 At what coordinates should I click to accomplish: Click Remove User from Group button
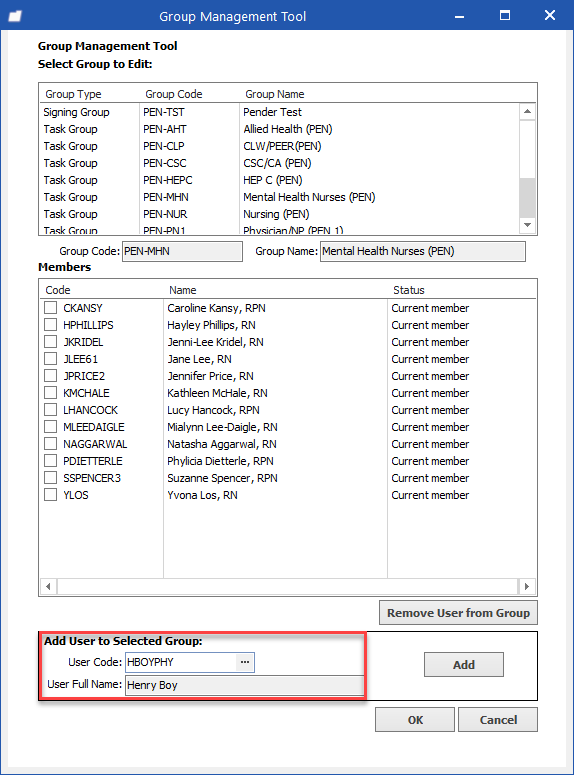click(x=458, y=613)
